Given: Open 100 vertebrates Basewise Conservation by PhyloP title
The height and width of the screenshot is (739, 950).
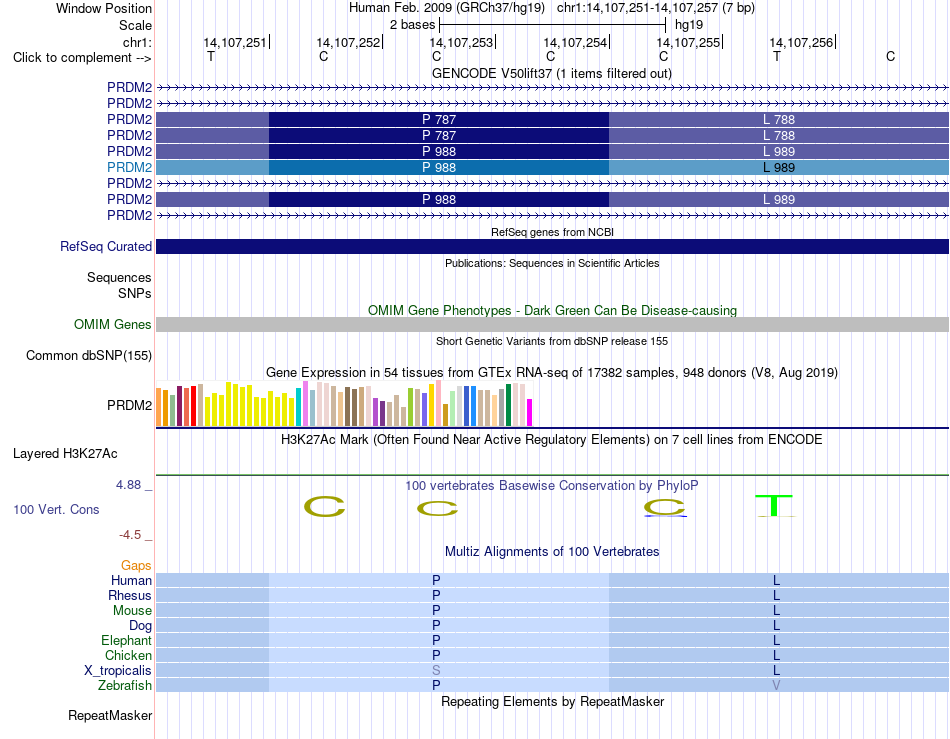Looking at the screenshot, I should tap(552, 485).
